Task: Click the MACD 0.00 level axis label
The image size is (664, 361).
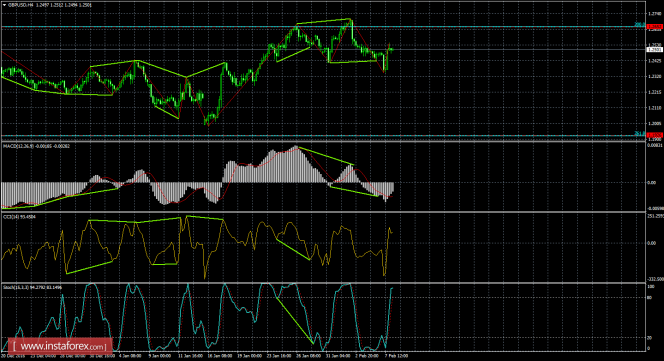Action: pos(652,183)
